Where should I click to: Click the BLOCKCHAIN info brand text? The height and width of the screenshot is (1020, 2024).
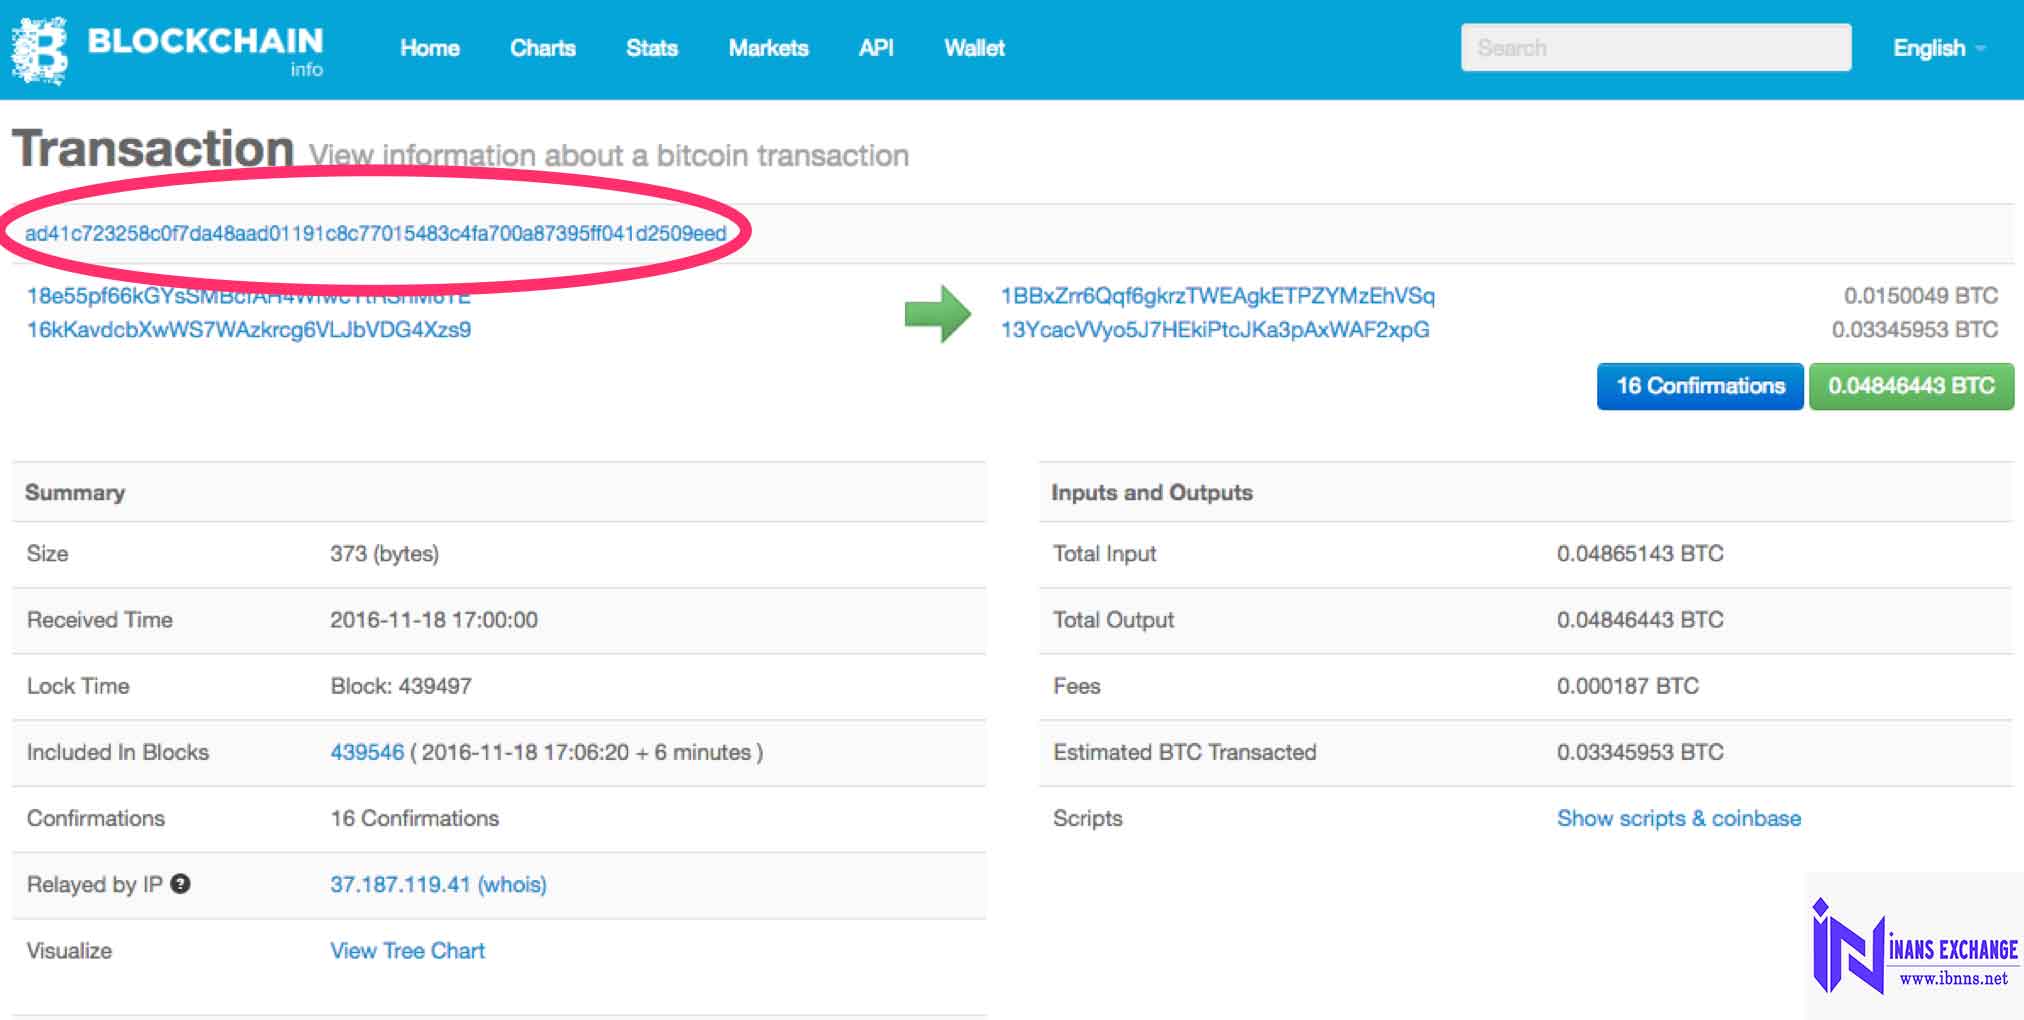205,50
